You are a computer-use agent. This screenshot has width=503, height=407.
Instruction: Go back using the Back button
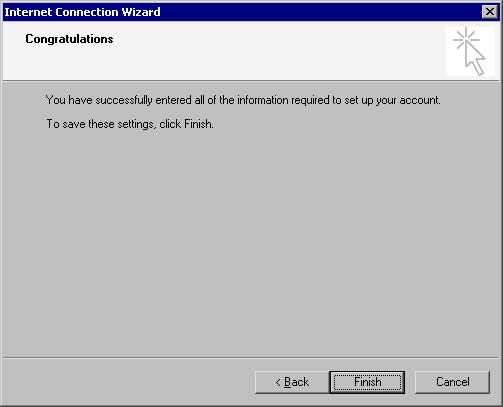pos(292,382)
